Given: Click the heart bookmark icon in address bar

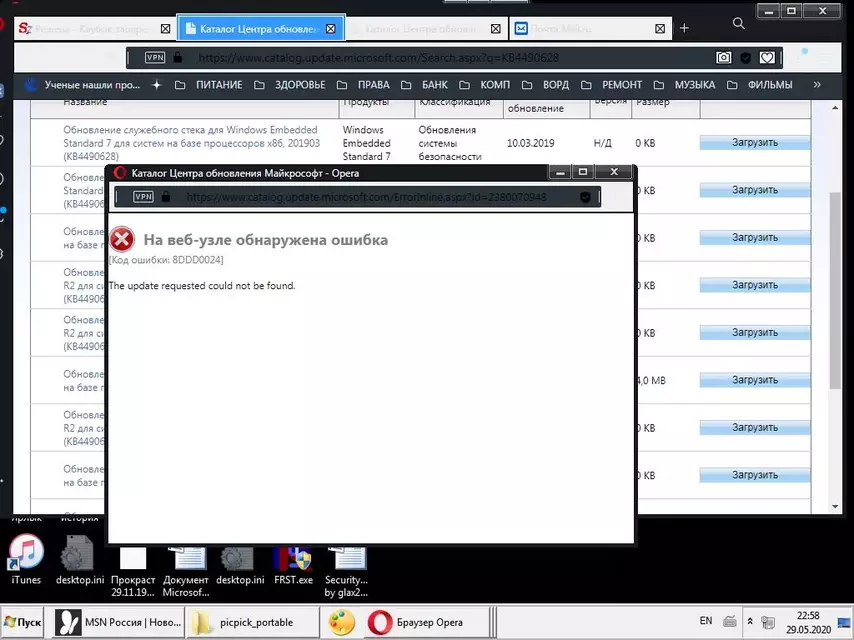Looking at the screenshot, I should pyautogui.click(x=767, y=57).
